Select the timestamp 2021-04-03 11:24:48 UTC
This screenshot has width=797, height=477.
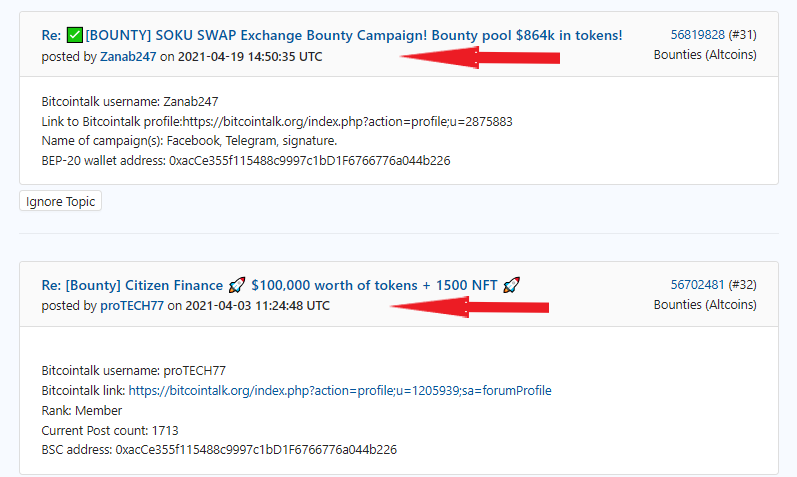tap(258, 306)
